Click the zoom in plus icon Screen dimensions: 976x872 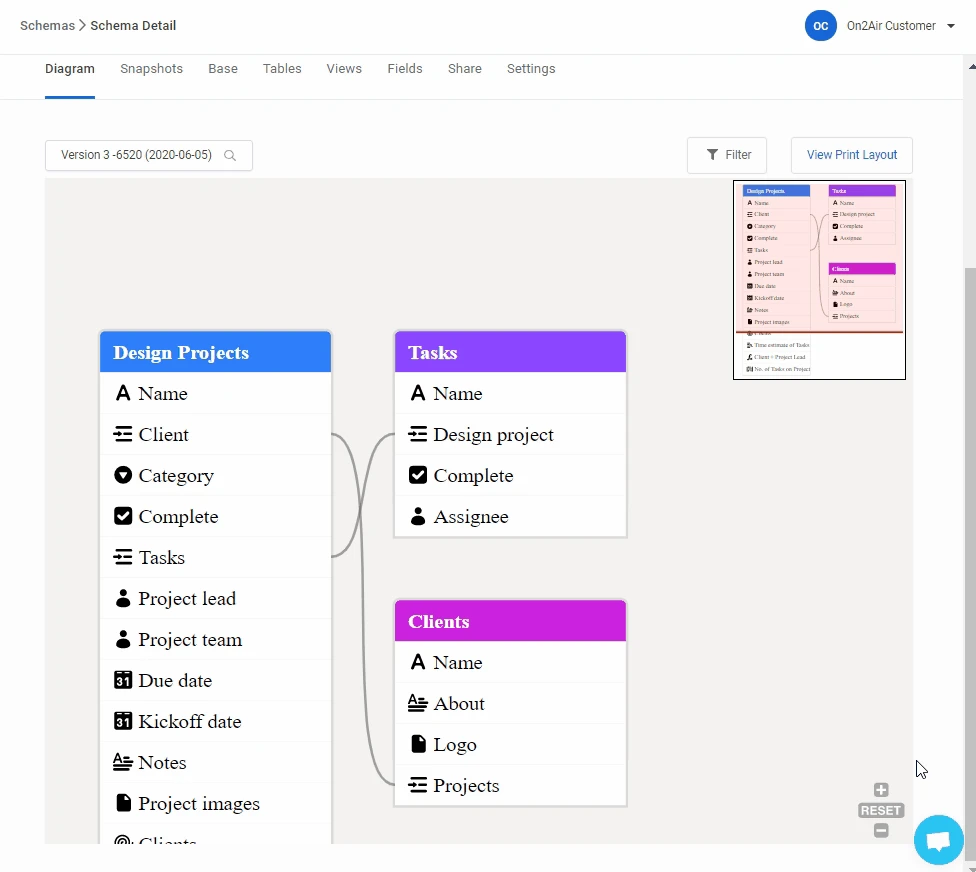pyautogui.click(x=881, y=790)
